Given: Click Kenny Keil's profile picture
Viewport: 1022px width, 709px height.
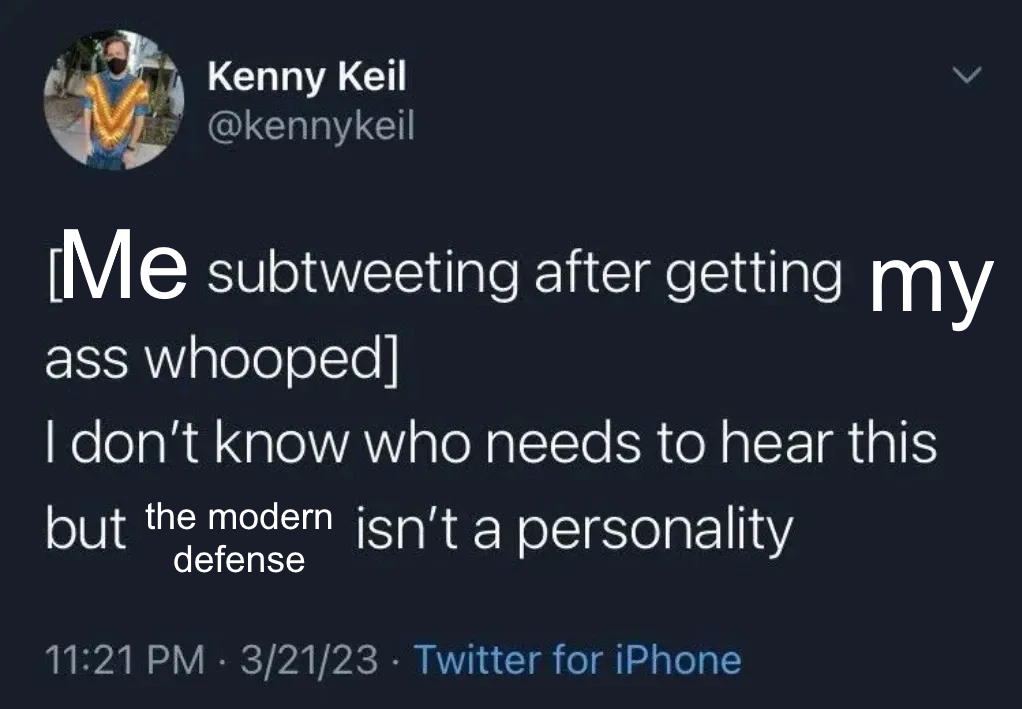Looking at the screenshot, I should [113, 101].
